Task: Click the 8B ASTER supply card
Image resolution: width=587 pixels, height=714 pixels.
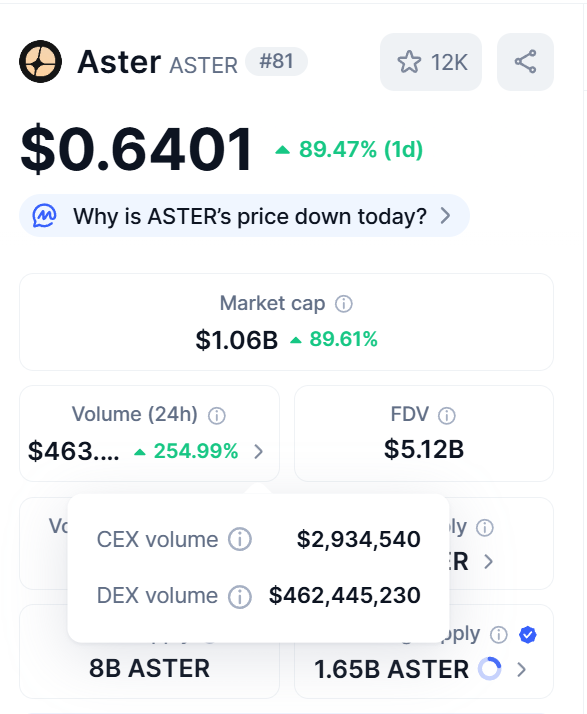Action: [149, 651]
